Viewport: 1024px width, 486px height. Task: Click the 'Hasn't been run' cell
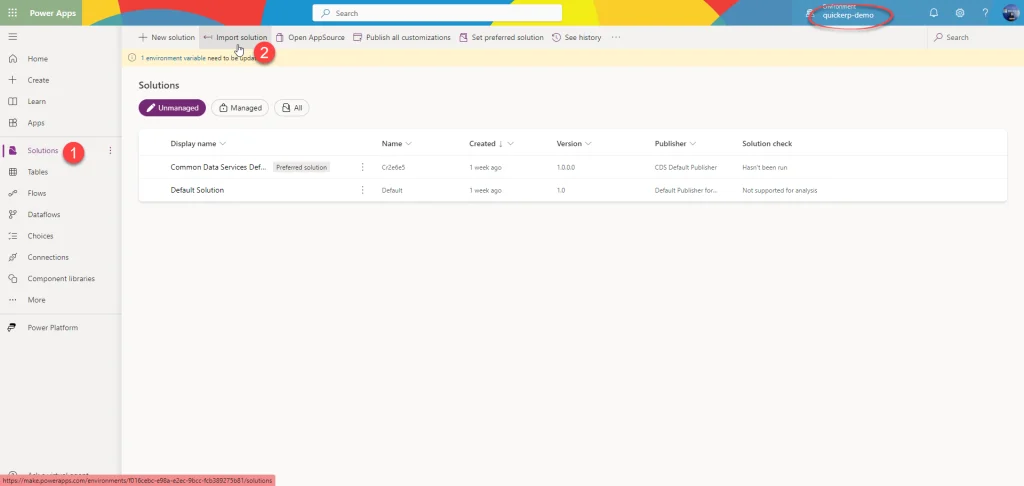click(765, 168)
